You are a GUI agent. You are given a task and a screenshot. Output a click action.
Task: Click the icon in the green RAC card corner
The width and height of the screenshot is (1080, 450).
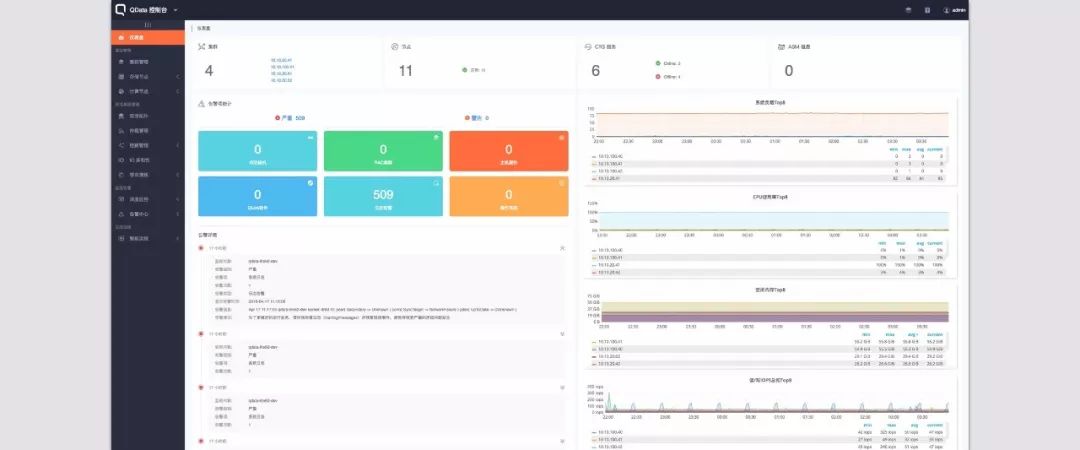tap(436, 137)
